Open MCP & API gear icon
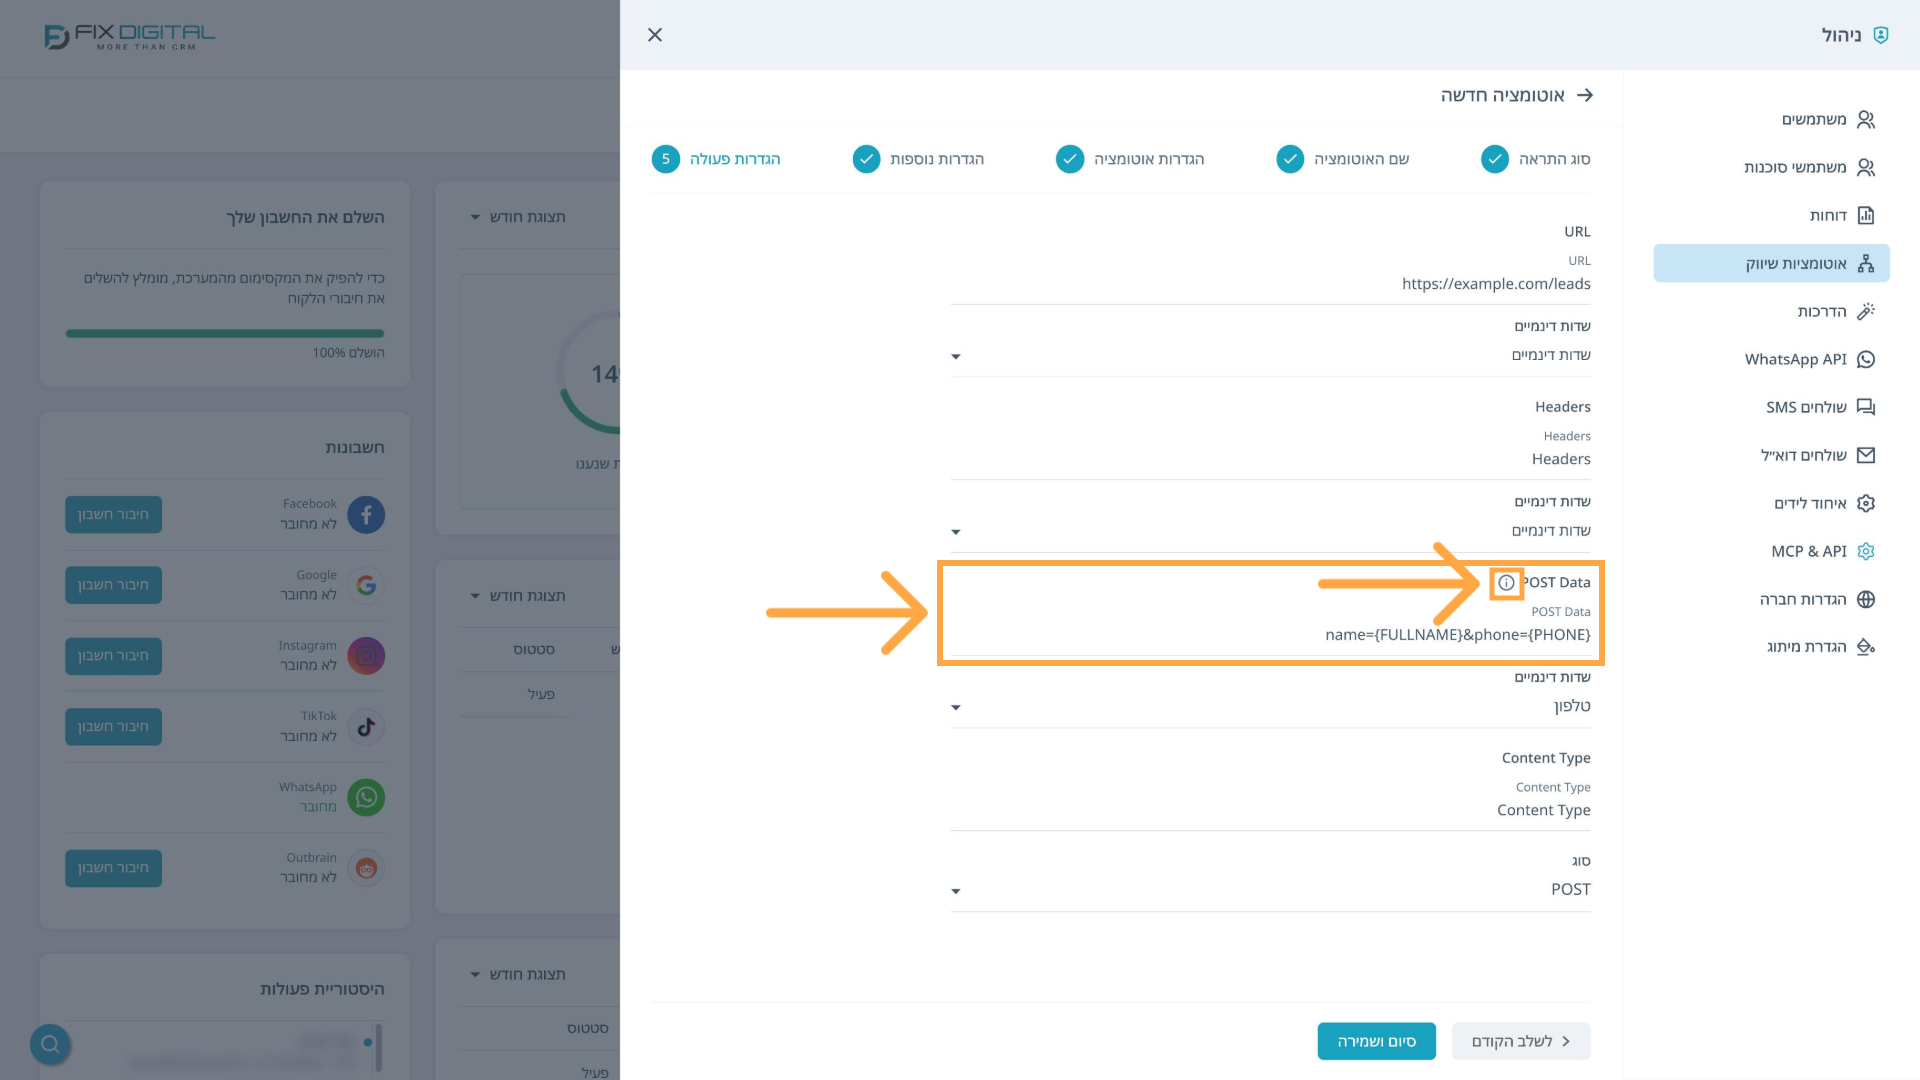The width and height of the screenshot is (1920, 1080). [1865, 552]
